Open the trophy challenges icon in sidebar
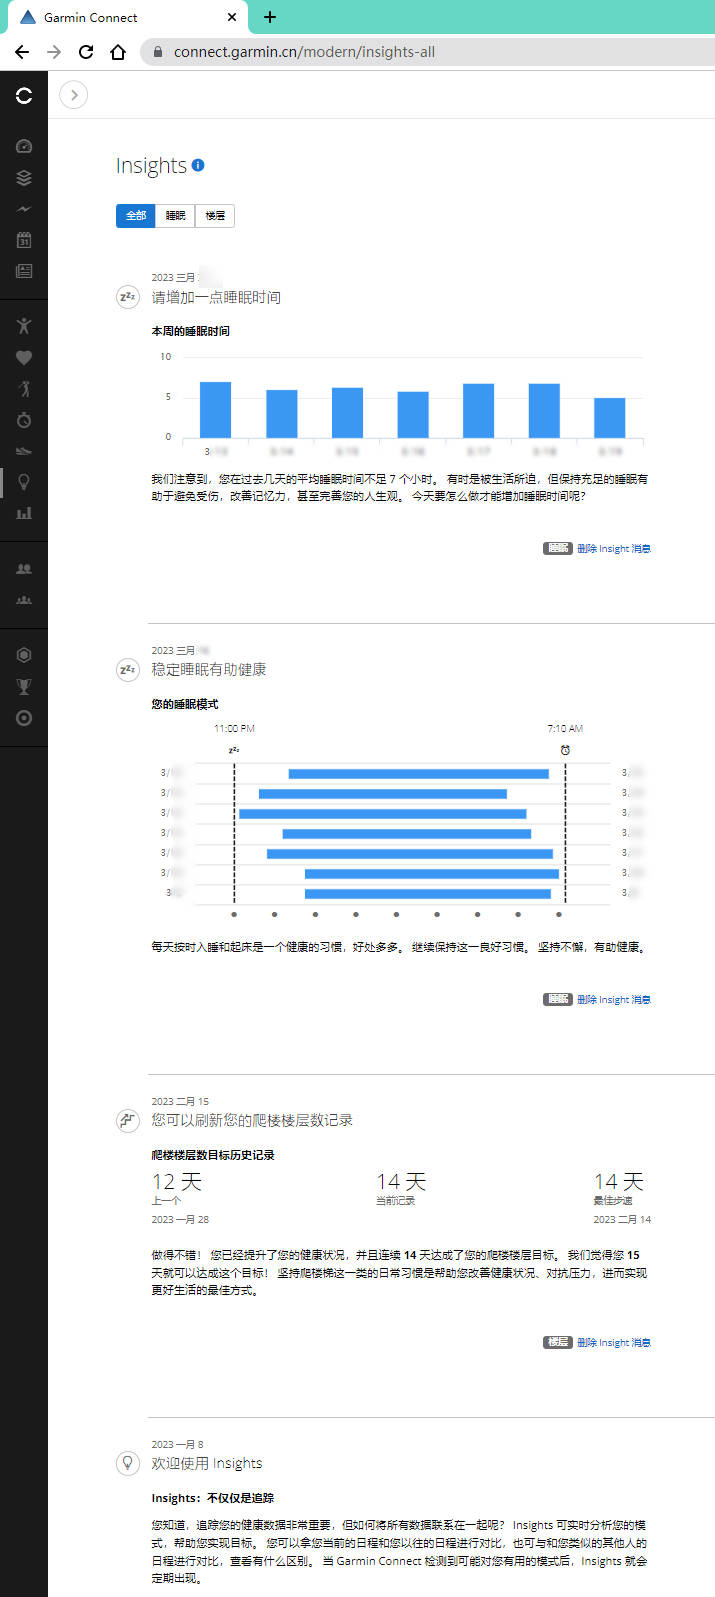Viewport: 715px width, 1597px height. (24, 687)
